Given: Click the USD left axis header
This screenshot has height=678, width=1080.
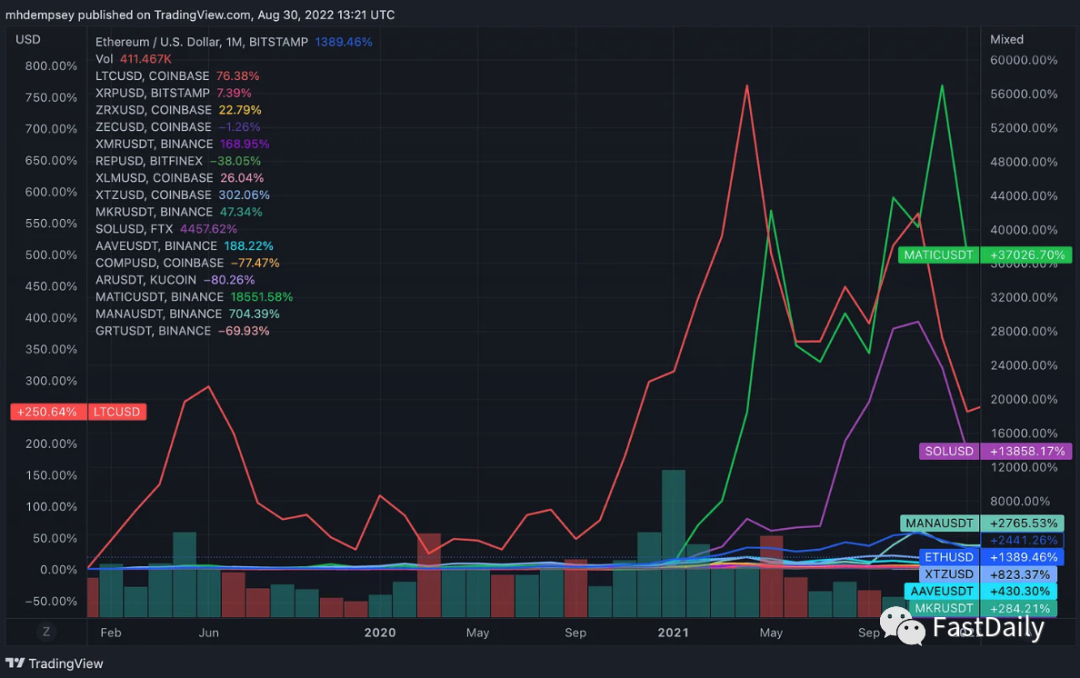Looking at the screenshot, I should click(x=28, y=39).
